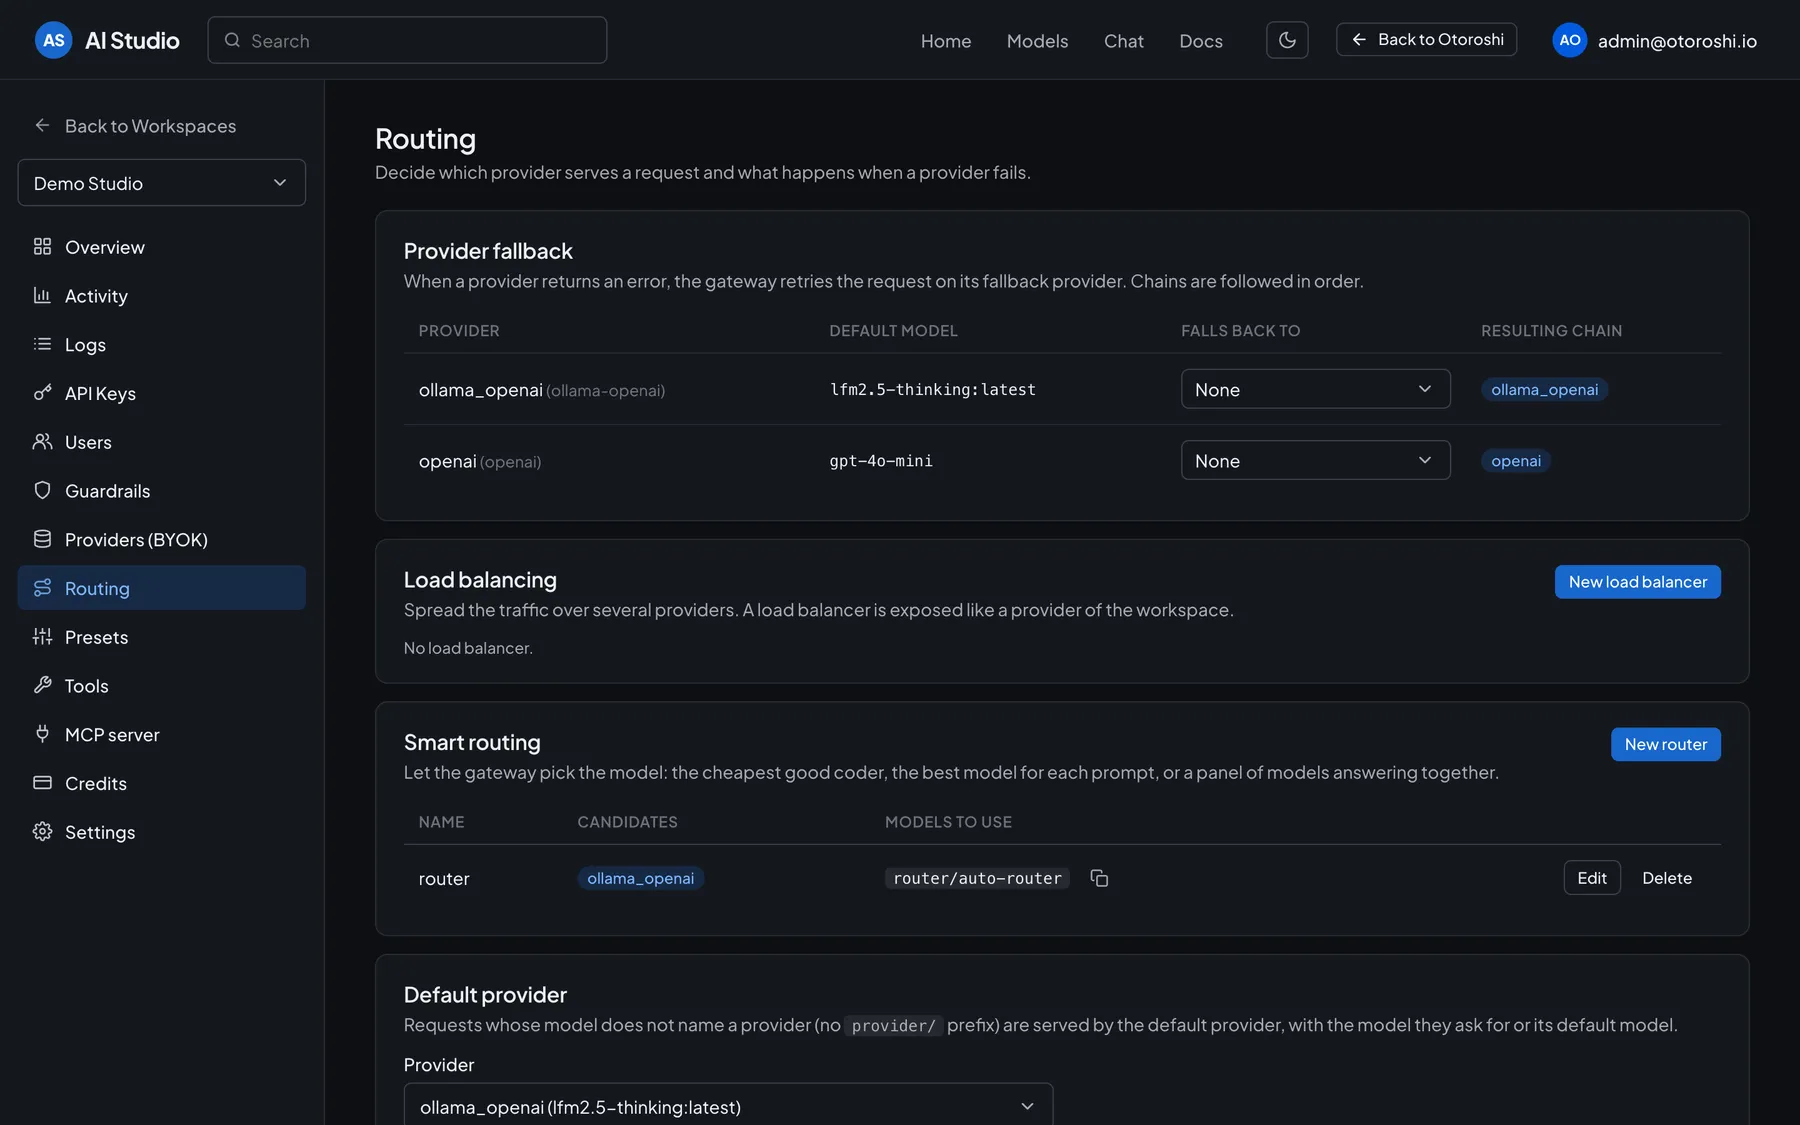The height and width of the screenshot is (1125, 1800).
Task: Click the Guardrails shield icon
Action: click(42, 490)
